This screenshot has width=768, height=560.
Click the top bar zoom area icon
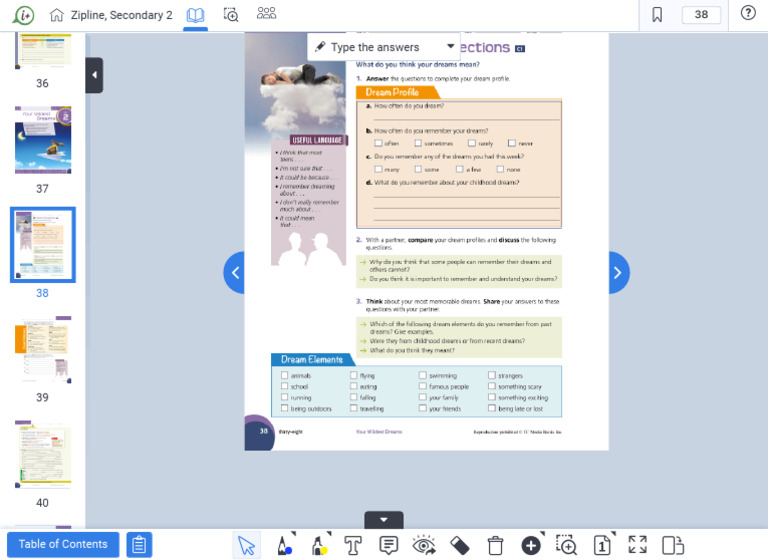coord(231,15)
